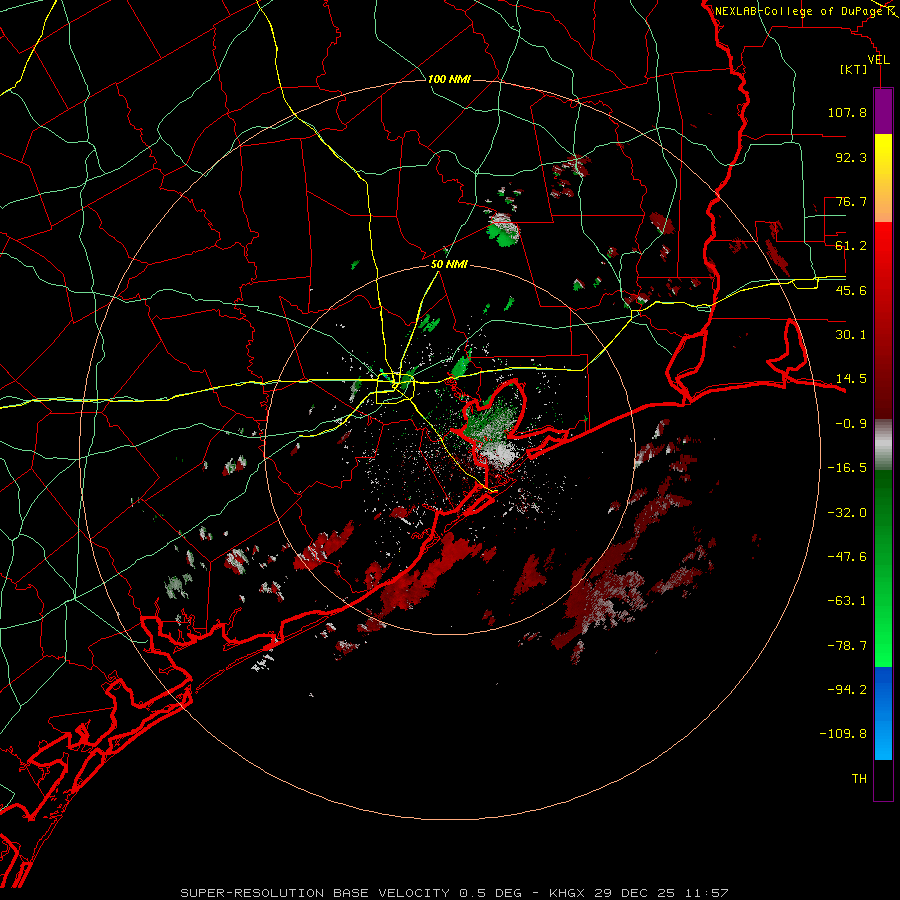Select the -94.2 scale value
Viewport: 900px width, 900px height.
click(847, 689)
